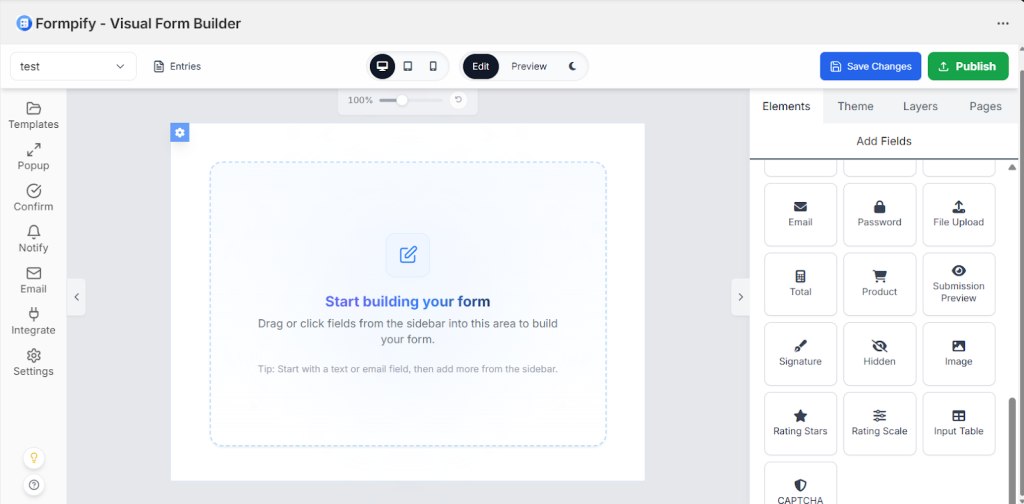Switch to the Theme tab
Viewport: 1024px width, 504px height.
point(855,106)
